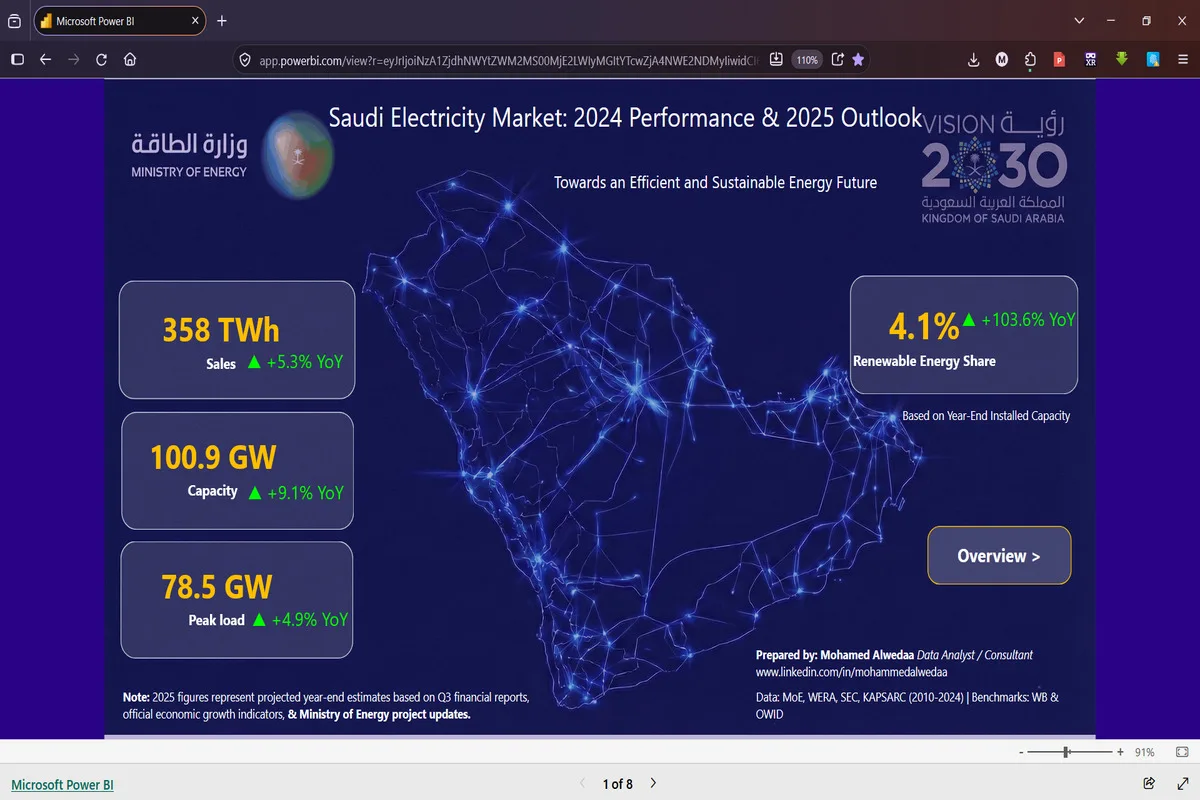Open the linkedin.com/in/mohammedalwedaa link
The width and height of the screenshot is (1200, 800).
pos(851,672)
